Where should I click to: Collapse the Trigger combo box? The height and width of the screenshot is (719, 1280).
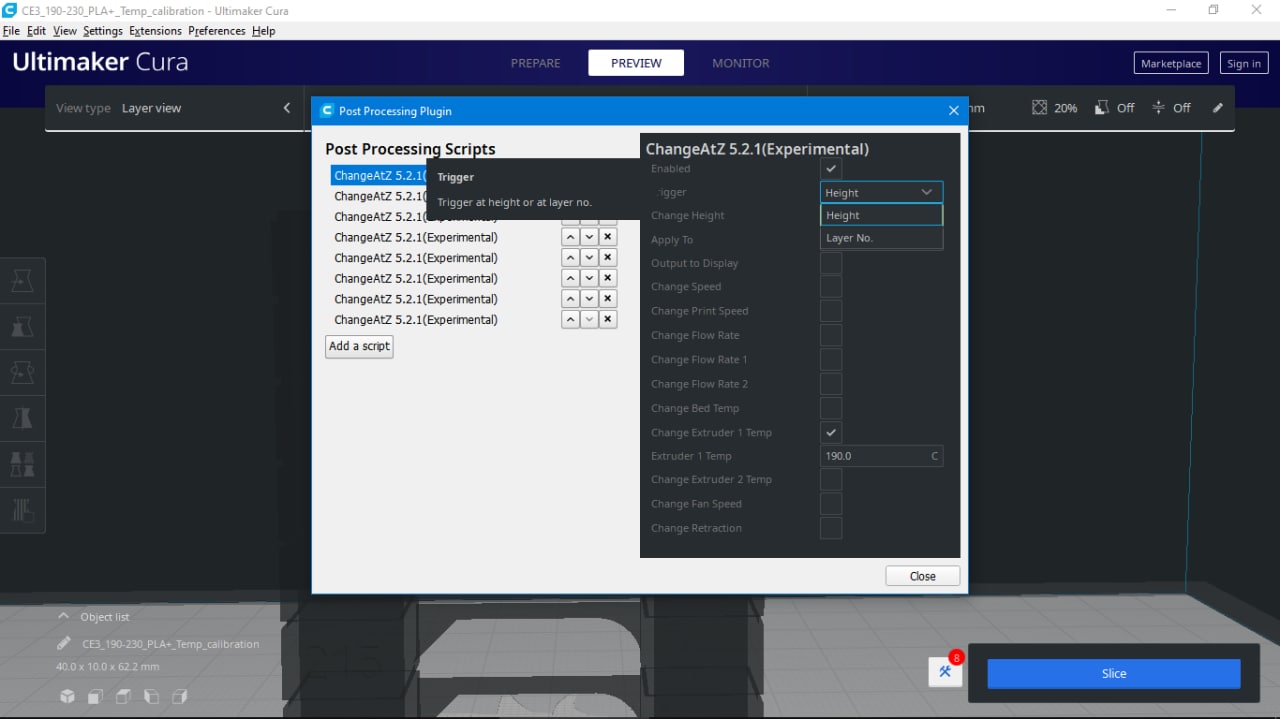881,192
